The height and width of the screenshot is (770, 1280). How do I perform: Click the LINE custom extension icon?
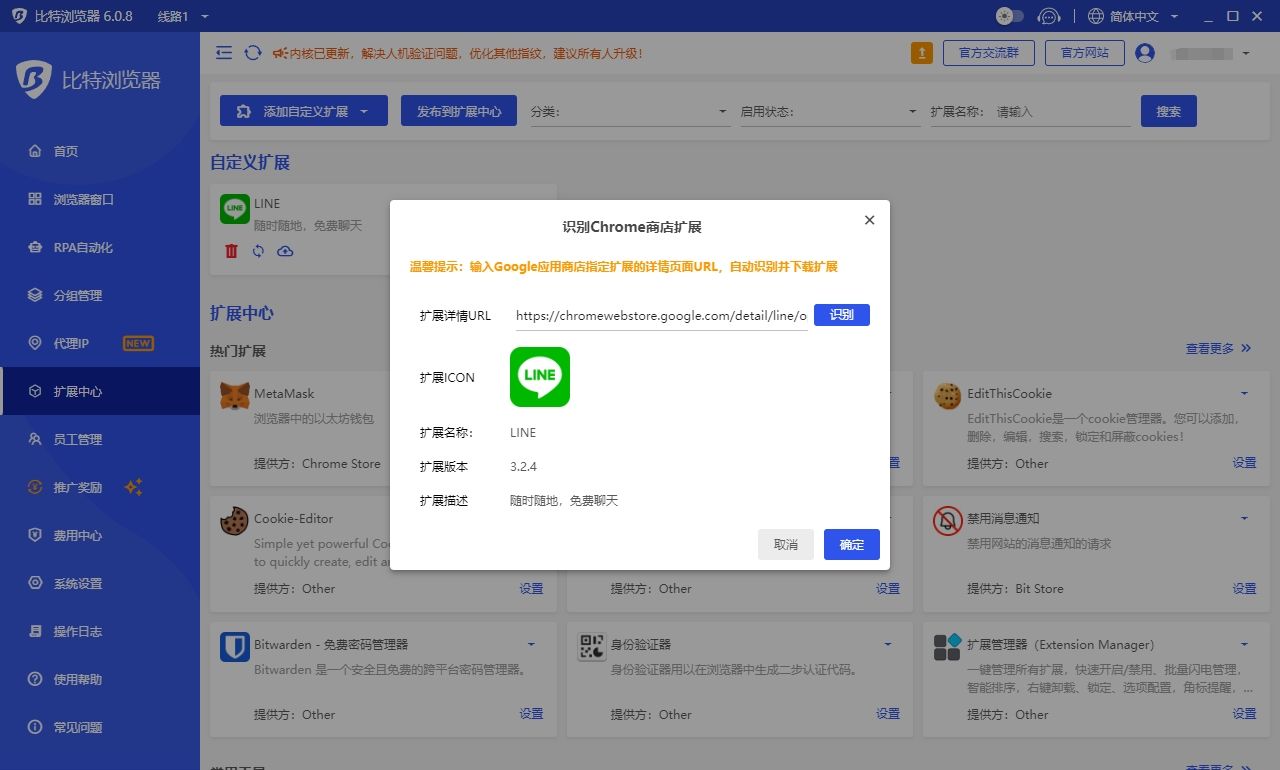point(235,209)
